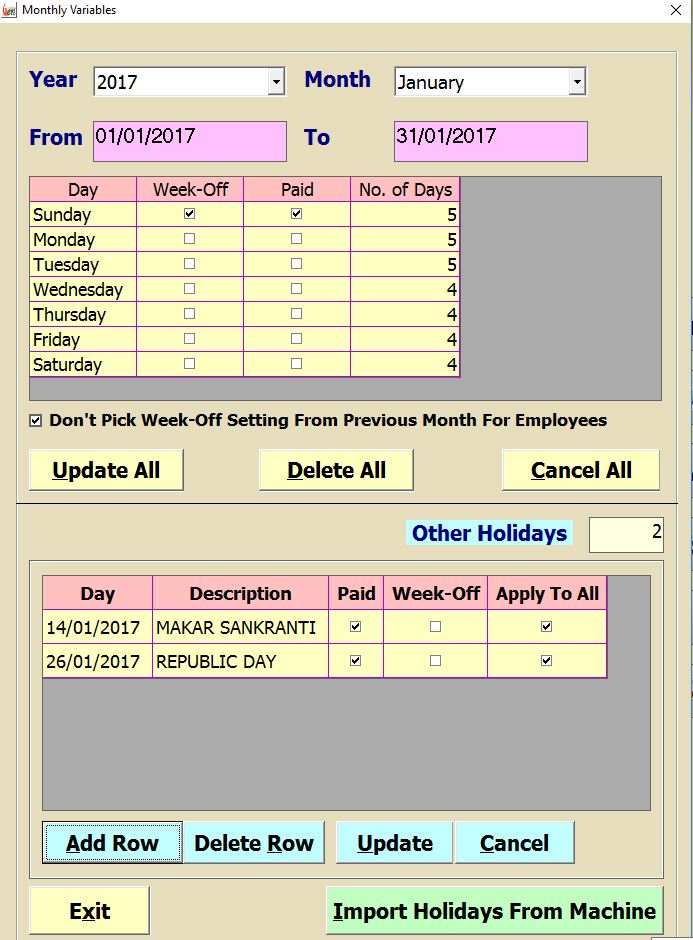Expand the Month dropdown list
The image size is (693, 940).
[x=576, y=82]
